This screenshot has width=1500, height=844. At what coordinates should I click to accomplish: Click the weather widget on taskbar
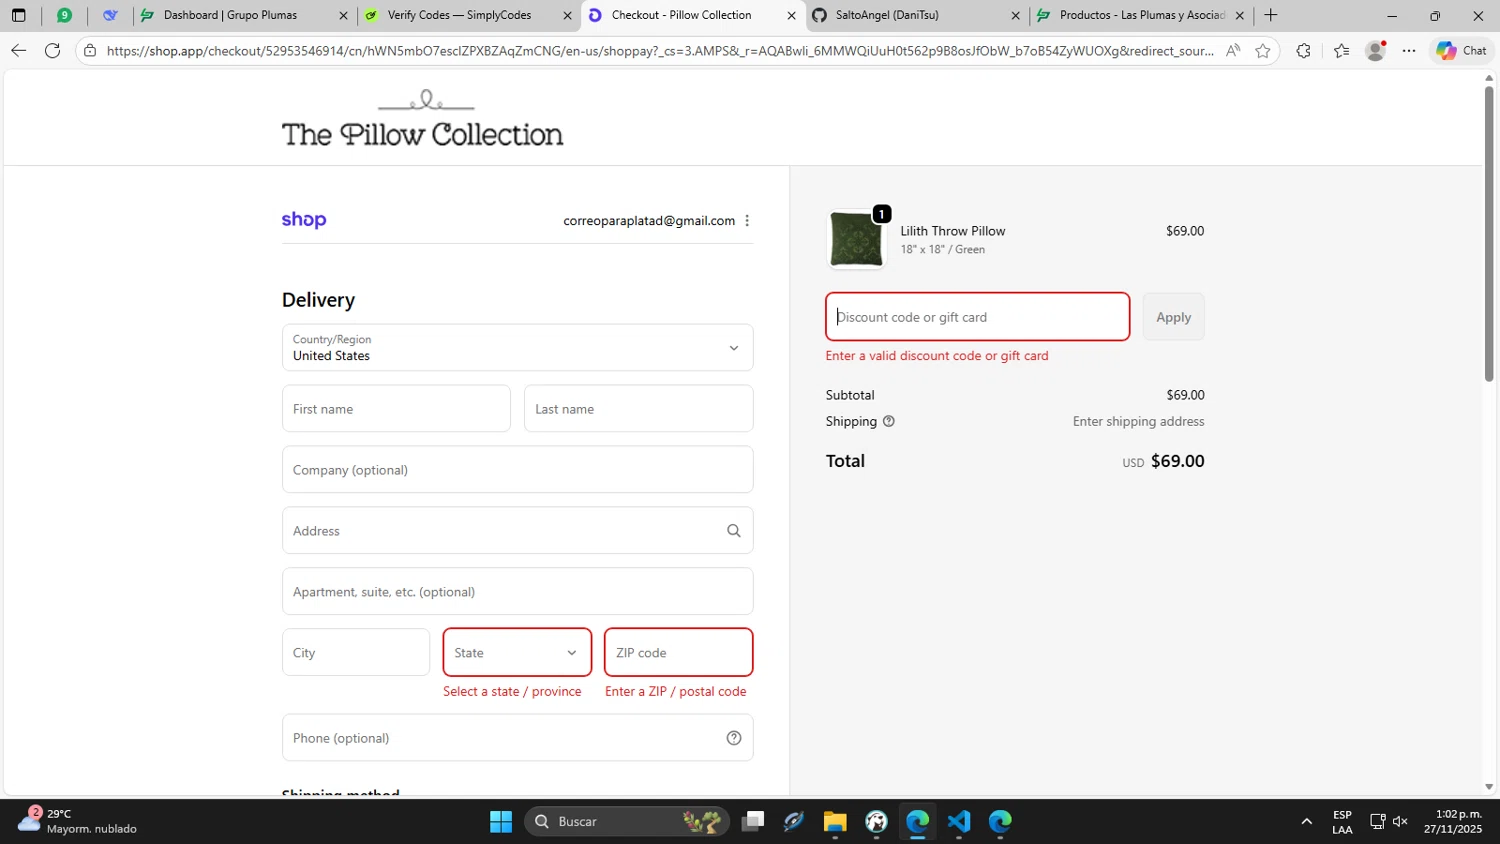coord(78,822)
